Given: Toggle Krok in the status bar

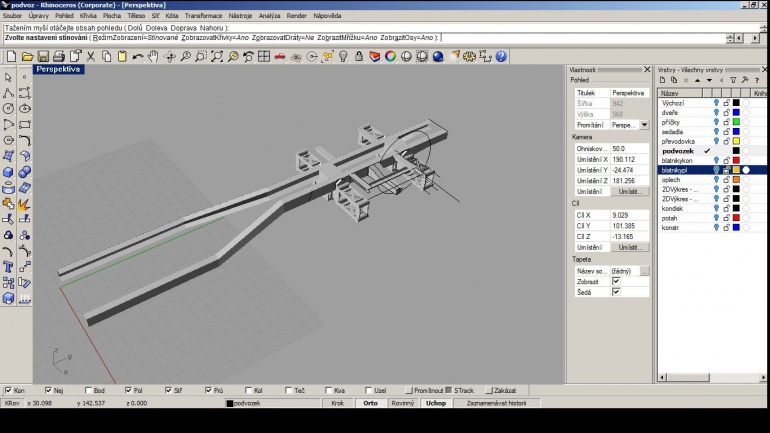Looking at the screenshot, I should 337,403.
